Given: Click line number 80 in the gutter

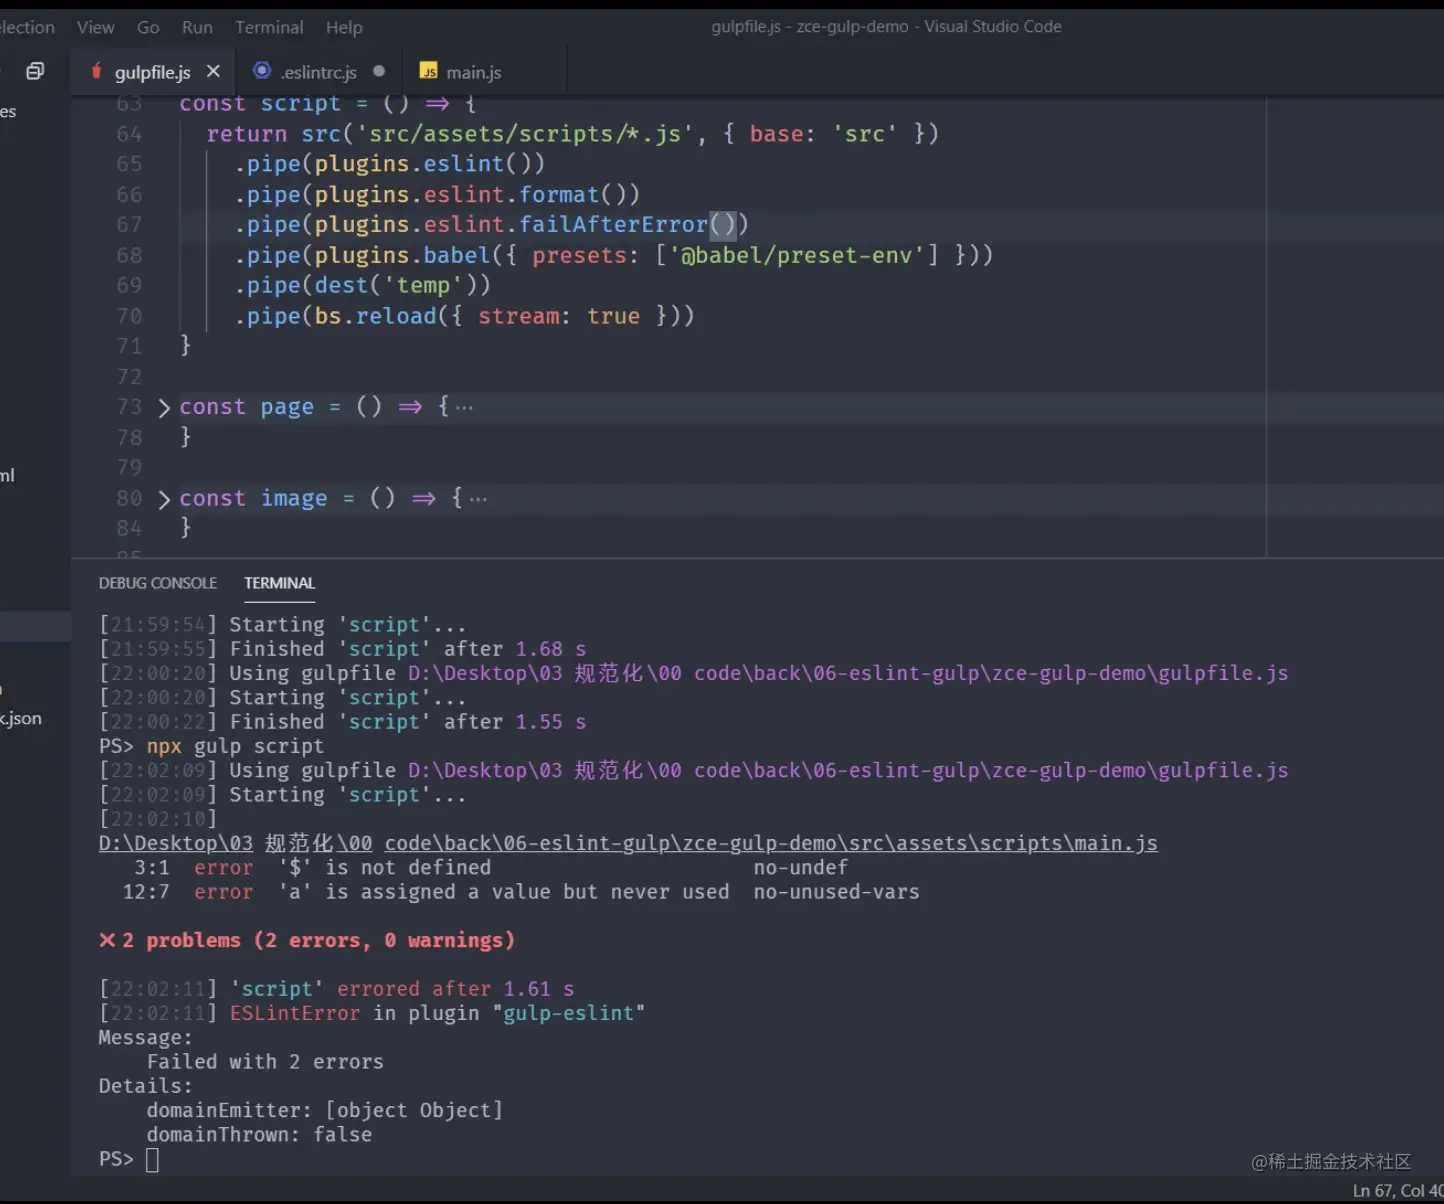Looking at the screenshot, I should click(129, 498).
